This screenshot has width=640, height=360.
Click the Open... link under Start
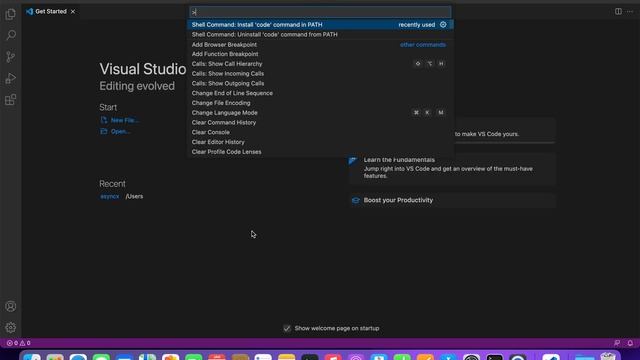(x=120, y=131)
